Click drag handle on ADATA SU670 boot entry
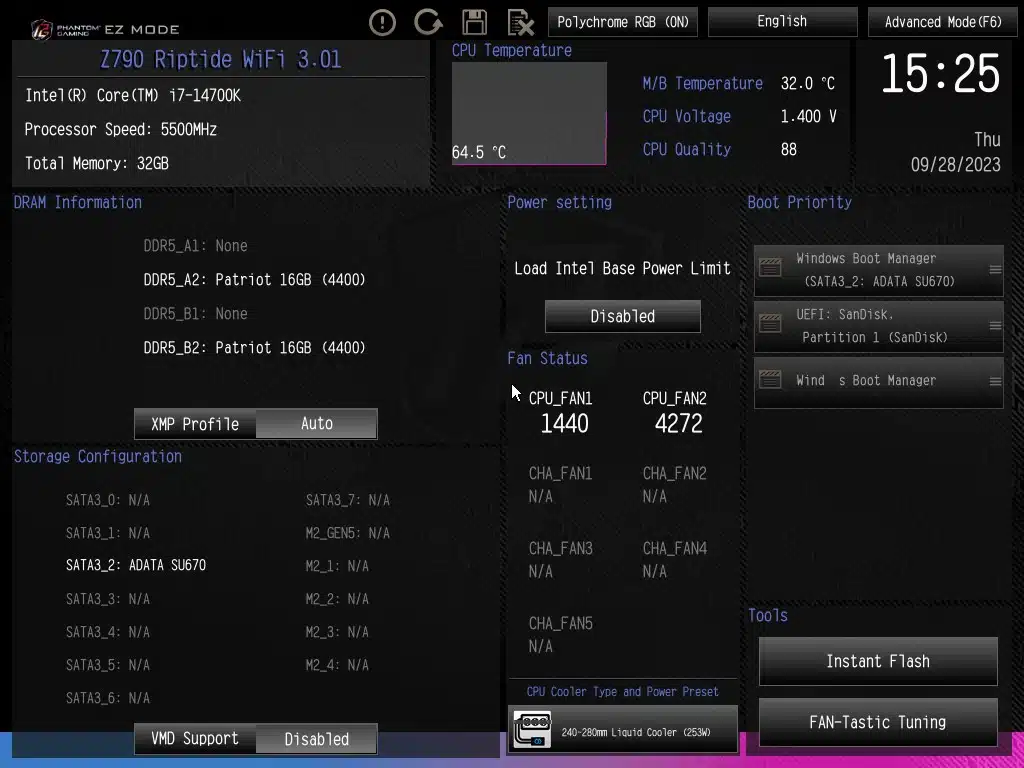This screenshot has width=1024, height=768. click(x=995, y=270)
